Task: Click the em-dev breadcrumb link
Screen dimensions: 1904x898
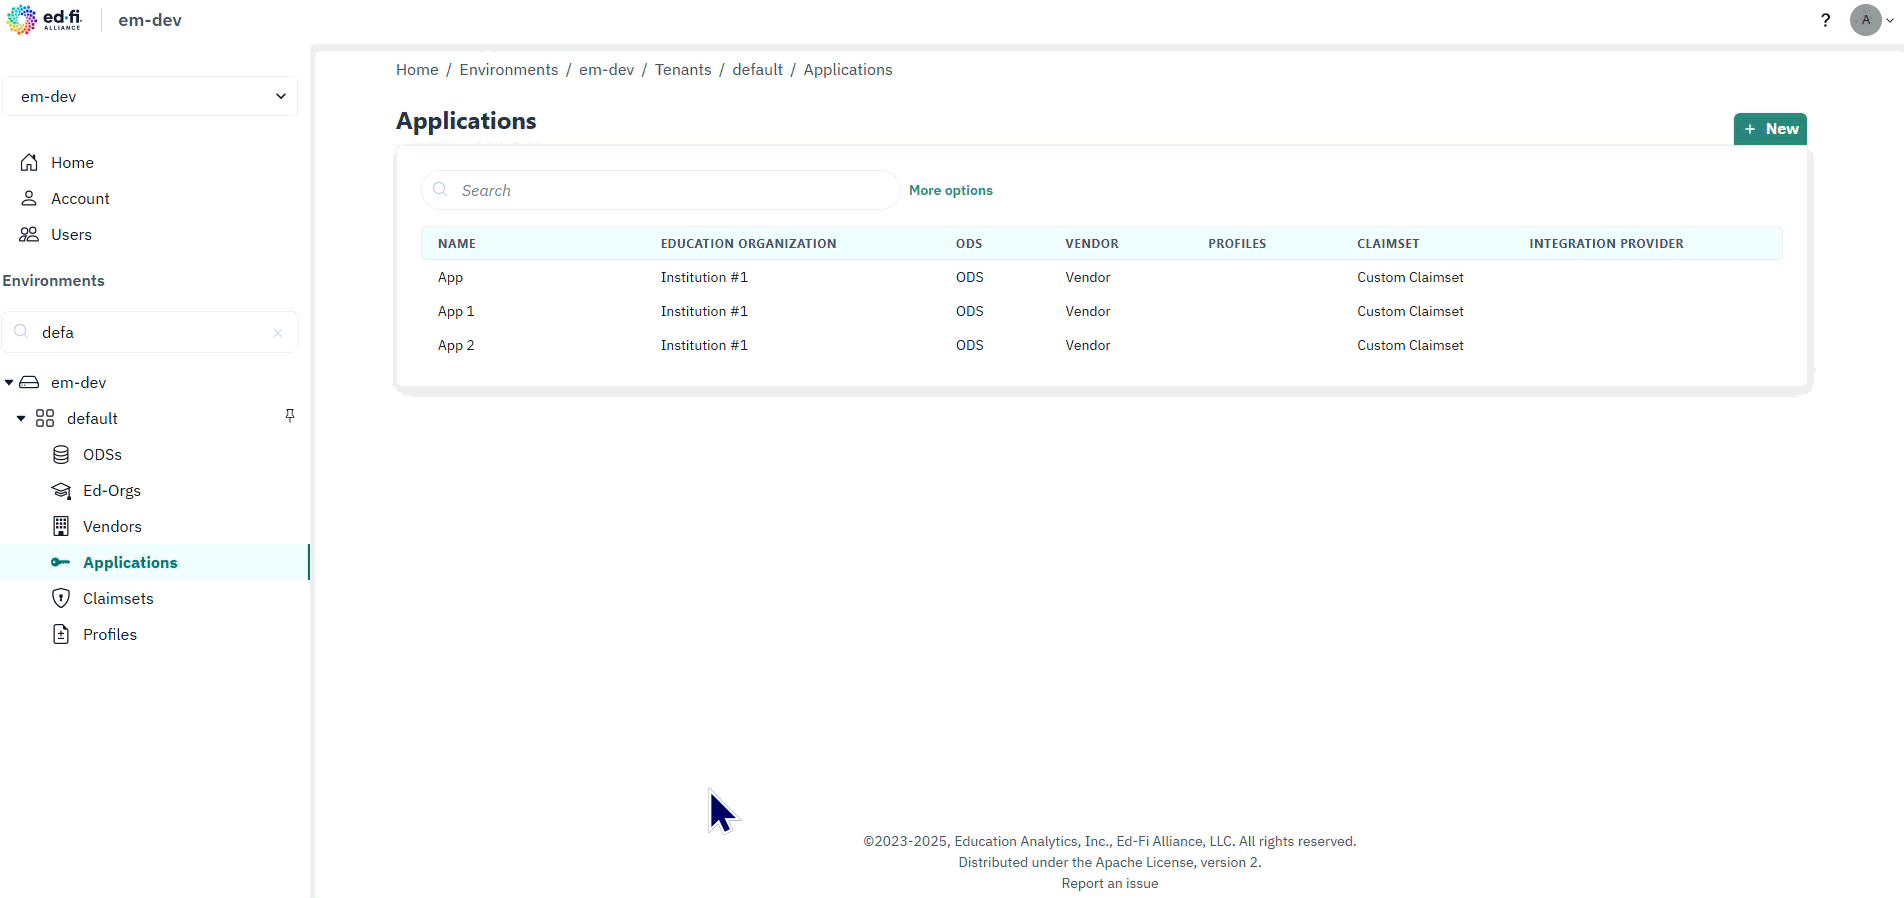Action: (606, 69)
